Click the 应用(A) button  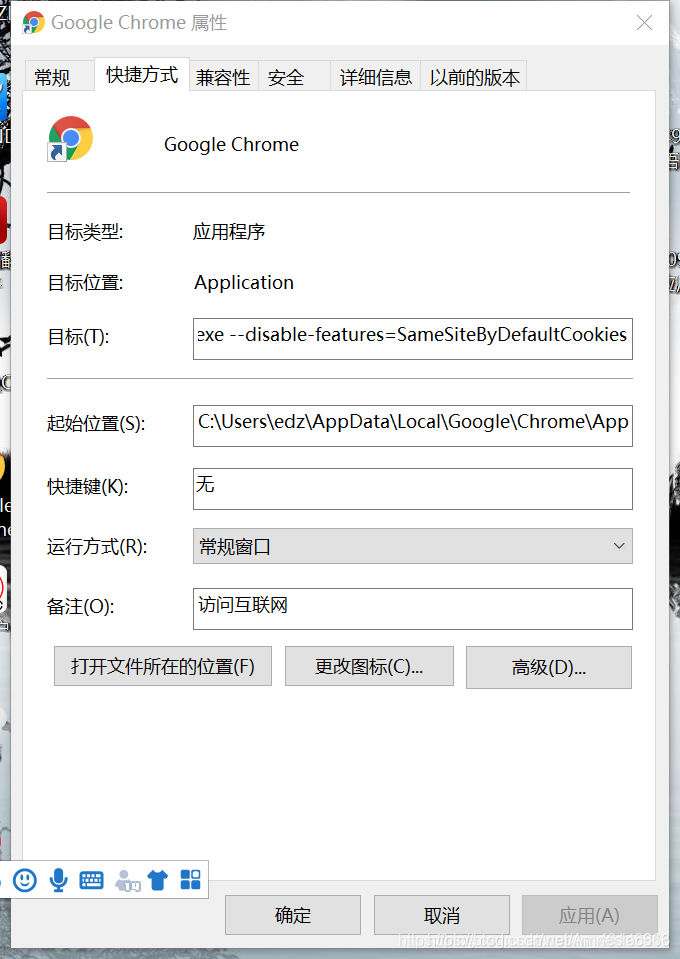point(589,915)
